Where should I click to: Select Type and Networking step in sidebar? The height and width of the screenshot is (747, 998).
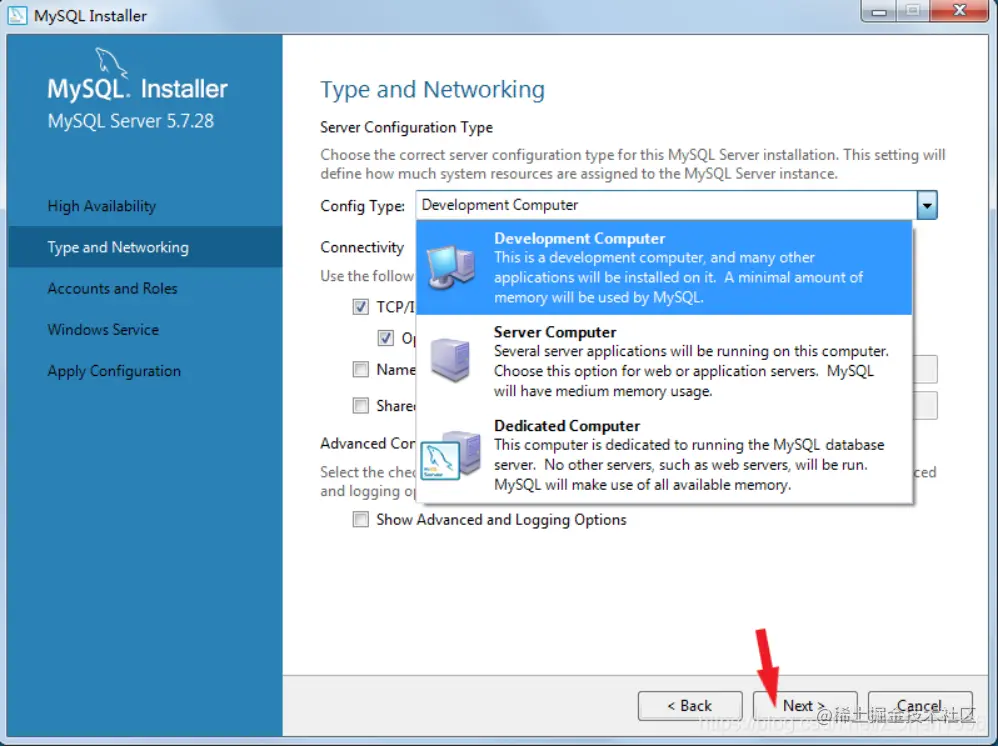tap(145, 247)
